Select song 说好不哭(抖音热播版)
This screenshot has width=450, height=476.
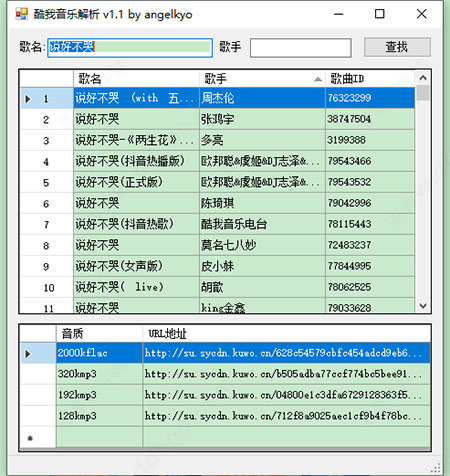[136, 161]
